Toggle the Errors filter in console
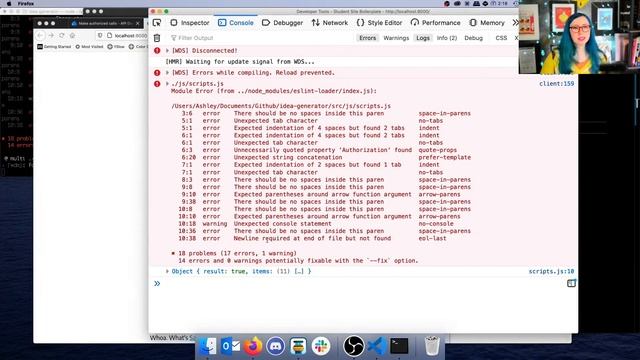Image resolution: width=640 pixels, height=360 pixels. 367,38
